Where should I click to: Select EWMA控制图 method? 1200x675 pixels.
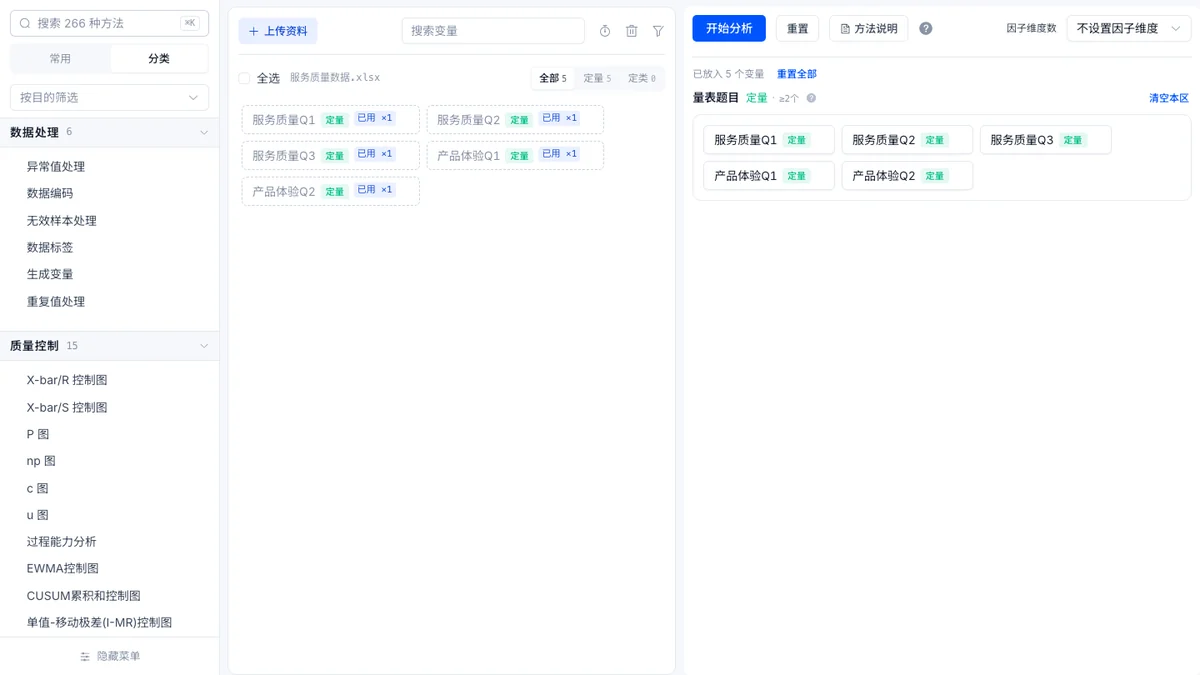point(63,568)
